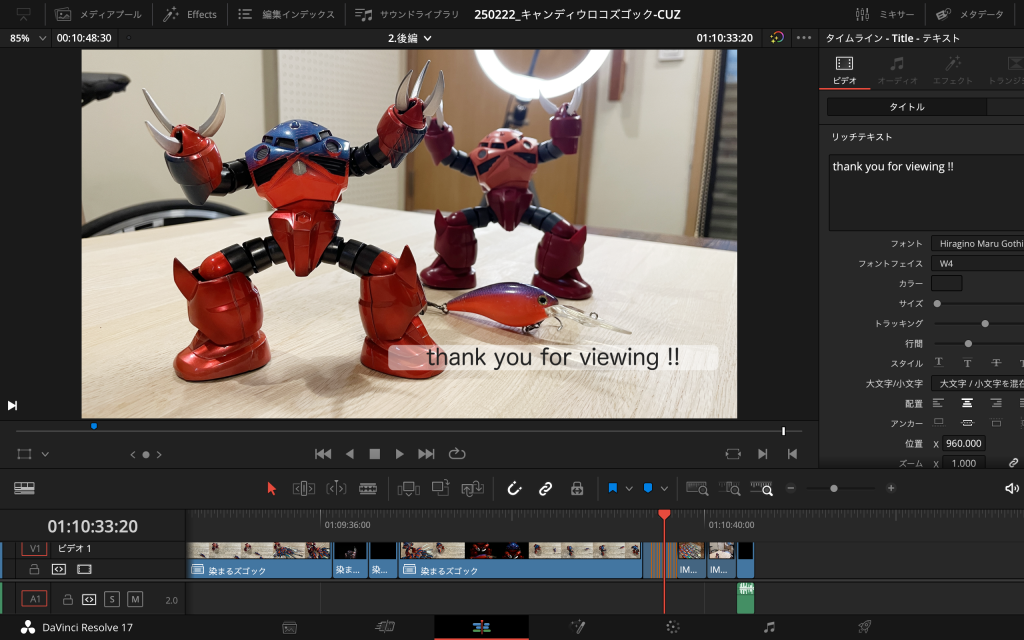This screenshot has height=640, width=1024.
Task: Open the フォントフェイス W4 dropdown
Action: [976, 263]
